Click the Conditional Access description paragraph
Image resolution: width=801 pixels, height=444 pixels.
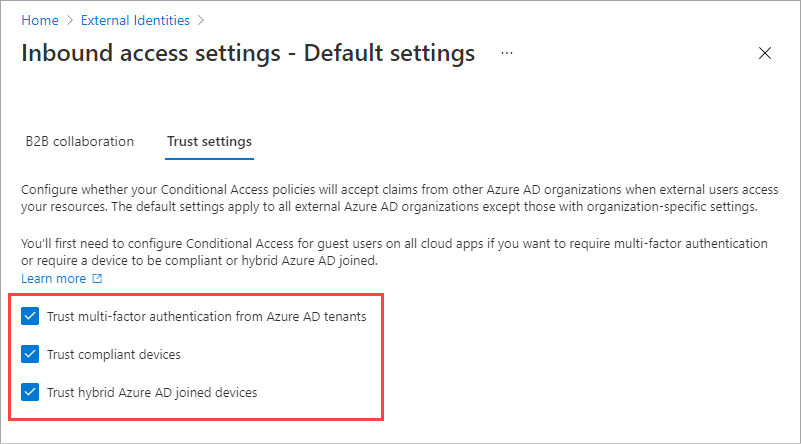coord(390,198)
